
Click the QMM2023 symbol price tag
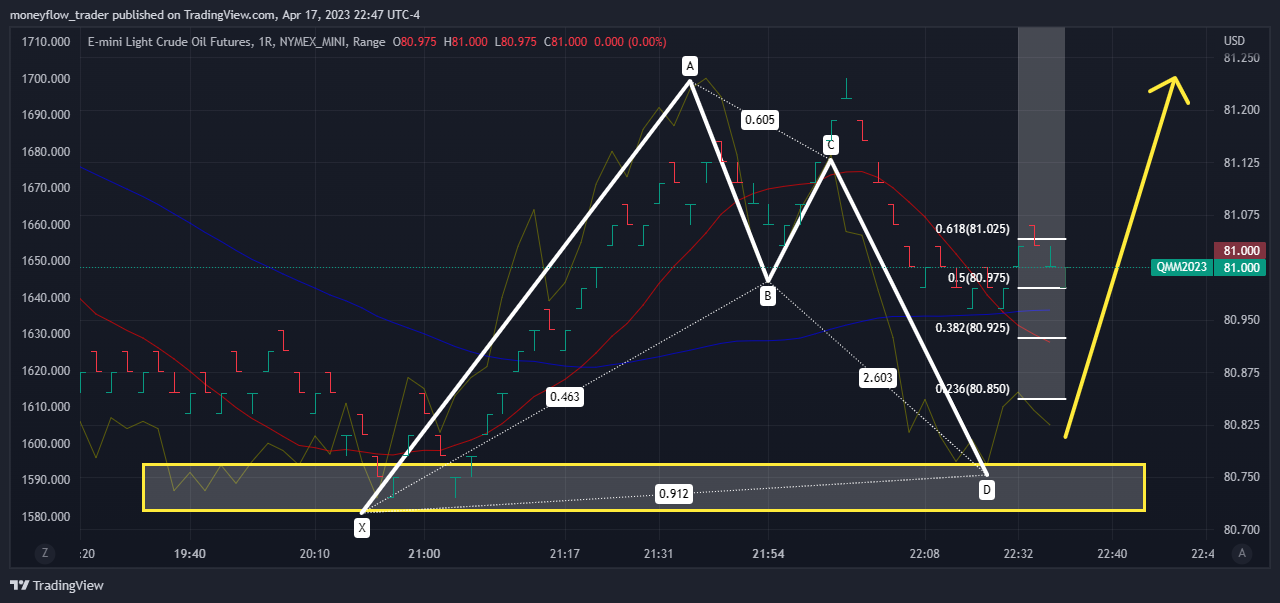tap(1183, 267)
